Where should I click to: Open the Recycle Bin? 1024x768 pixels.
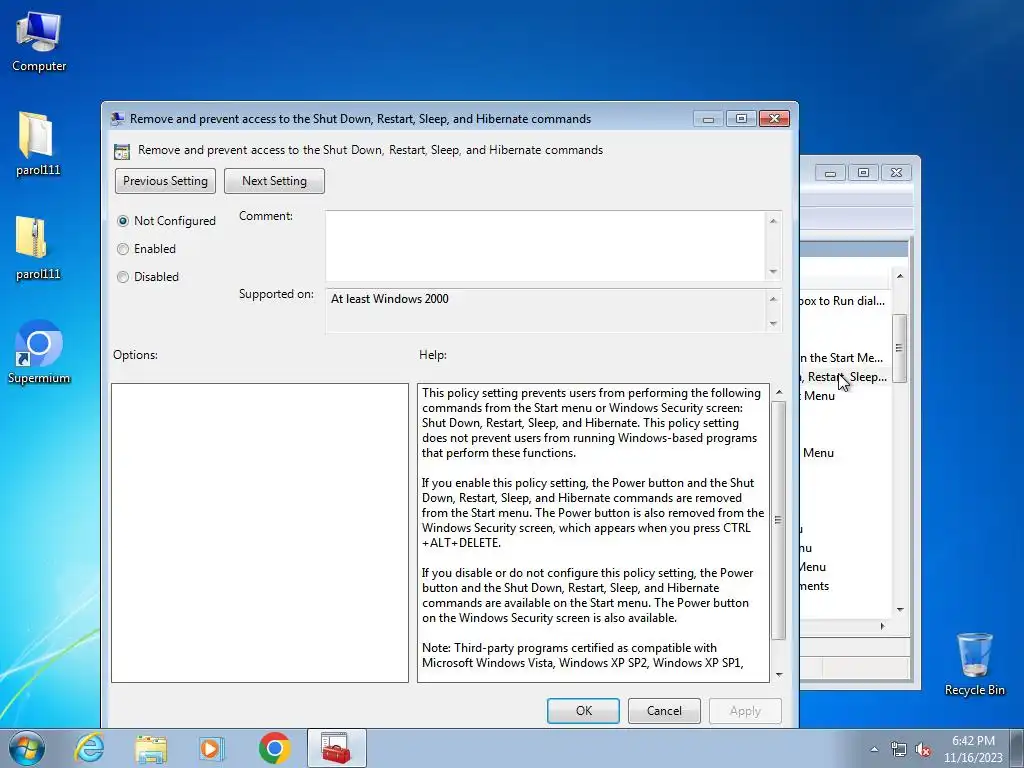[x=974, y=664]
